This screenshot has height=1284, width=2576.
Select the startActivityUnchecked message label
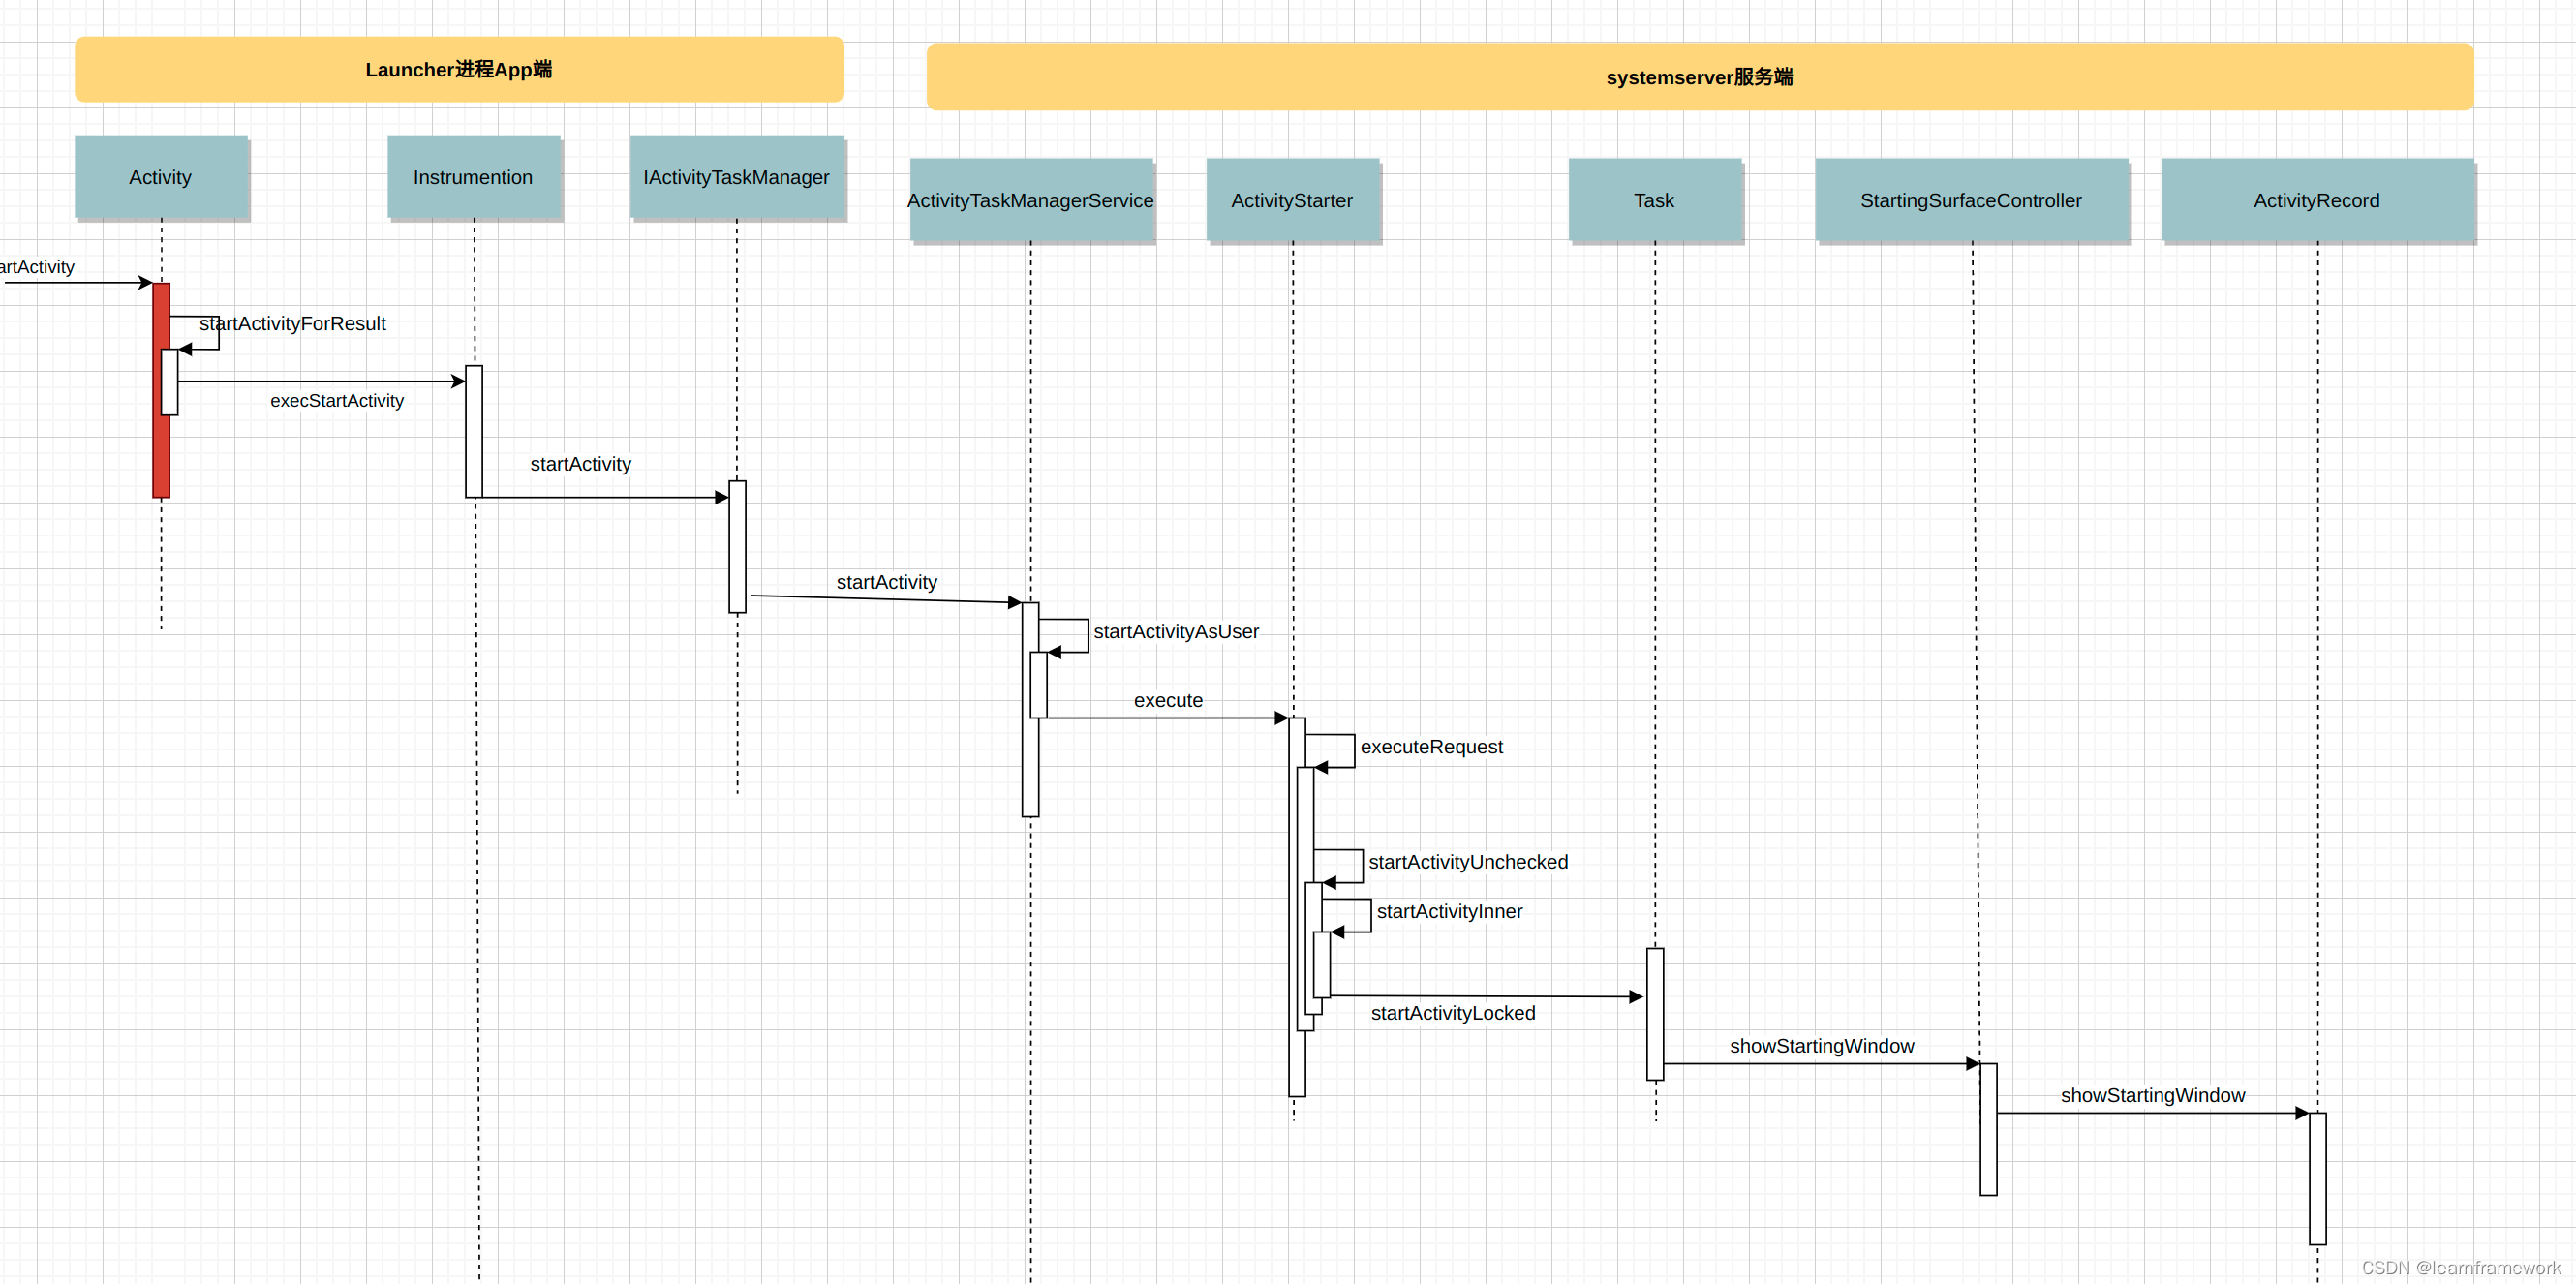[x=1468, y=861]
